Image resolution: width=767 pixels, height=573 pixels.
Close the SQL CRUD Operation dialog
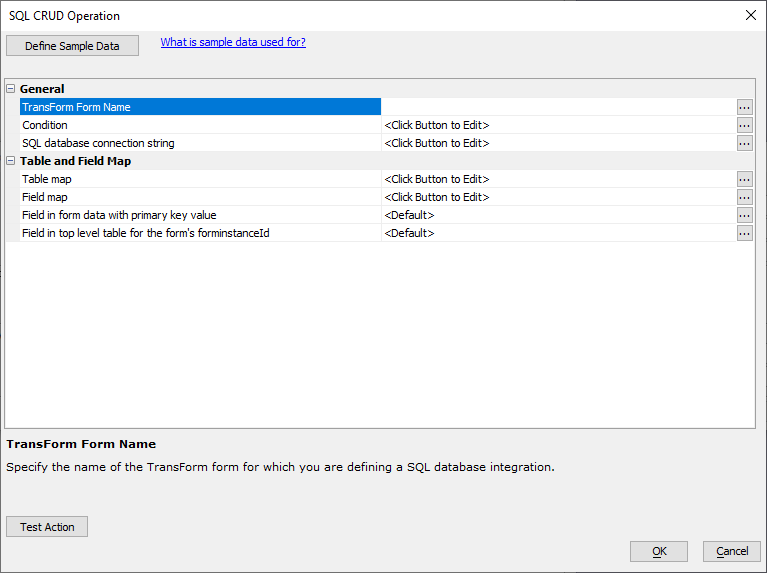tap(751, 16)
